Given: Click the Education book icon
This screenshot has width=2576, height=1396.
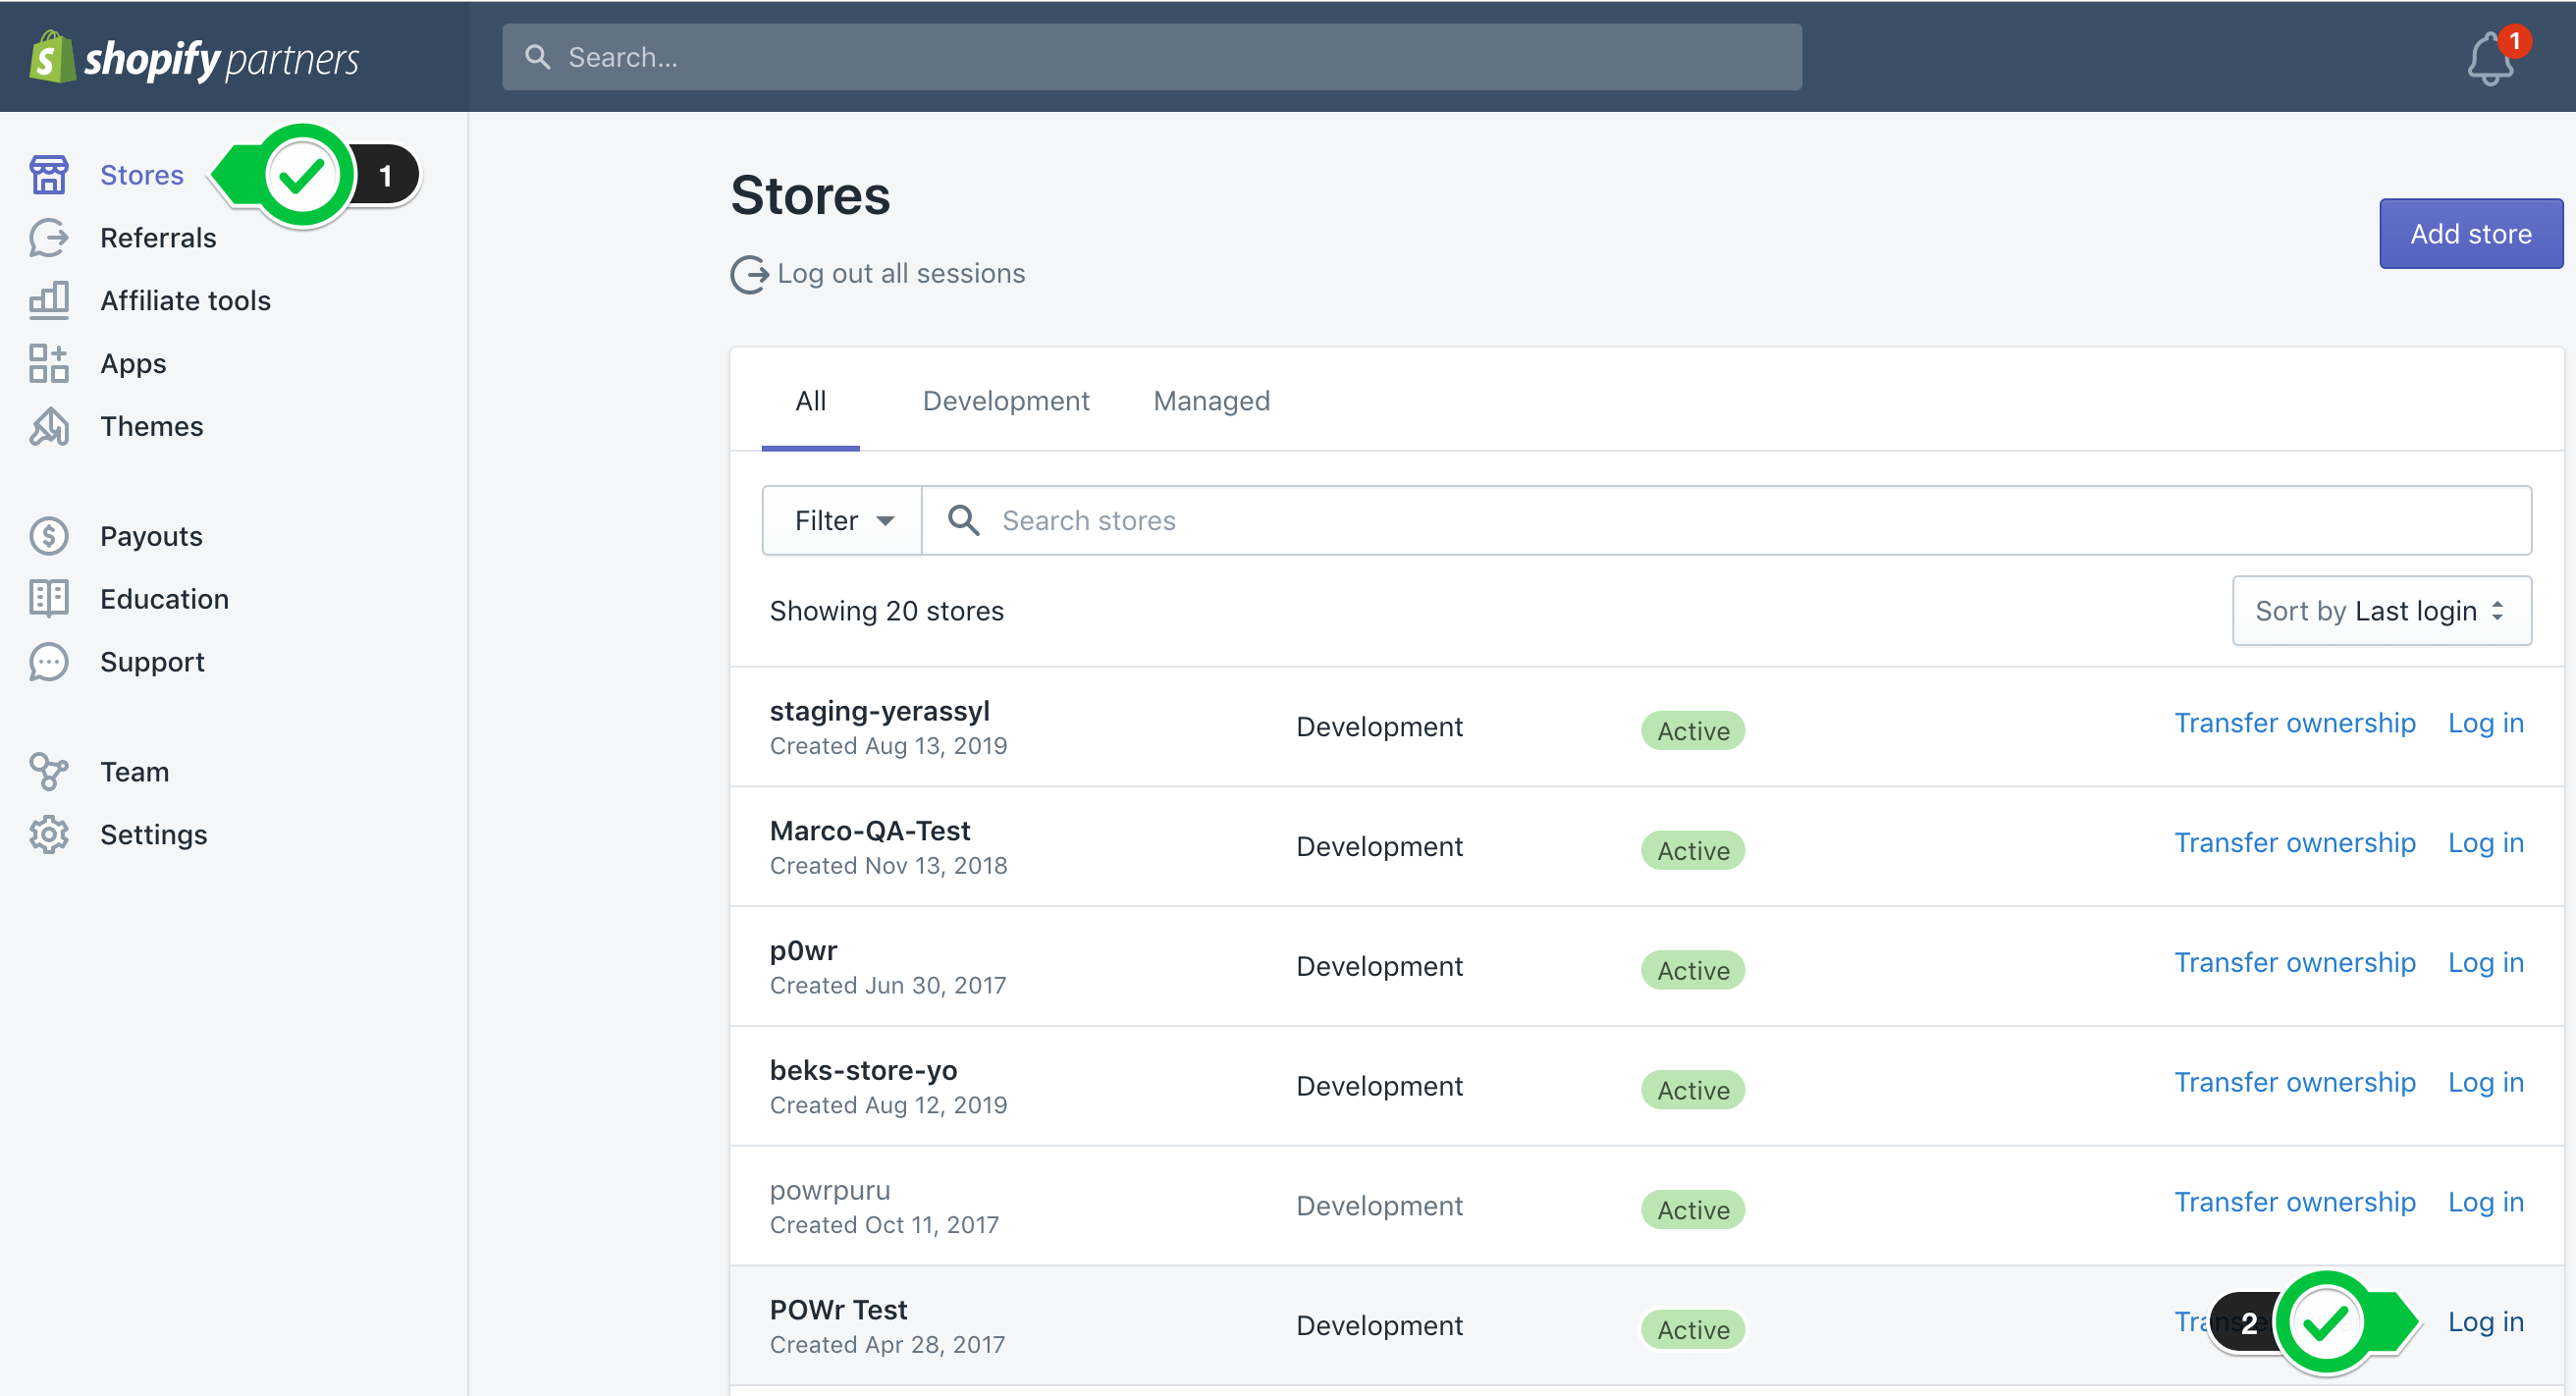Looking at the screenshot, I should tap(48, 598).
